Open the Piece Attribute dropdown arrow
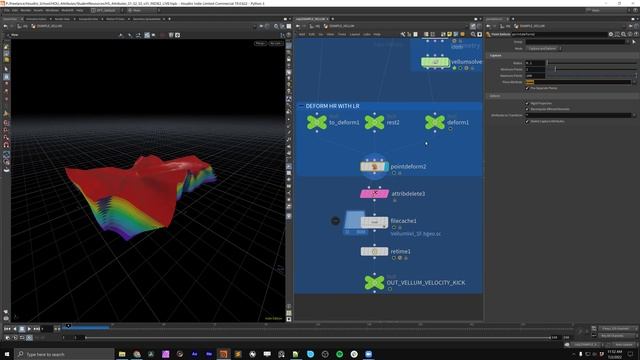 coord(634,82)
